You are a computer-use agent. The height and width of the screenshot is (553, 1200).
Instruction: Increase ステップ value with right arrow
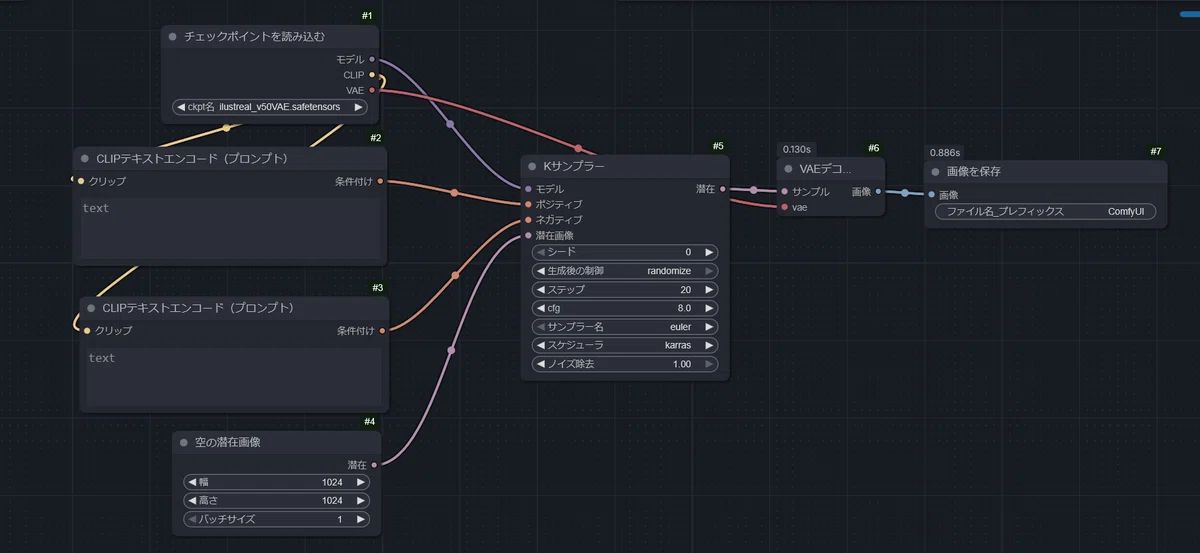709,290
